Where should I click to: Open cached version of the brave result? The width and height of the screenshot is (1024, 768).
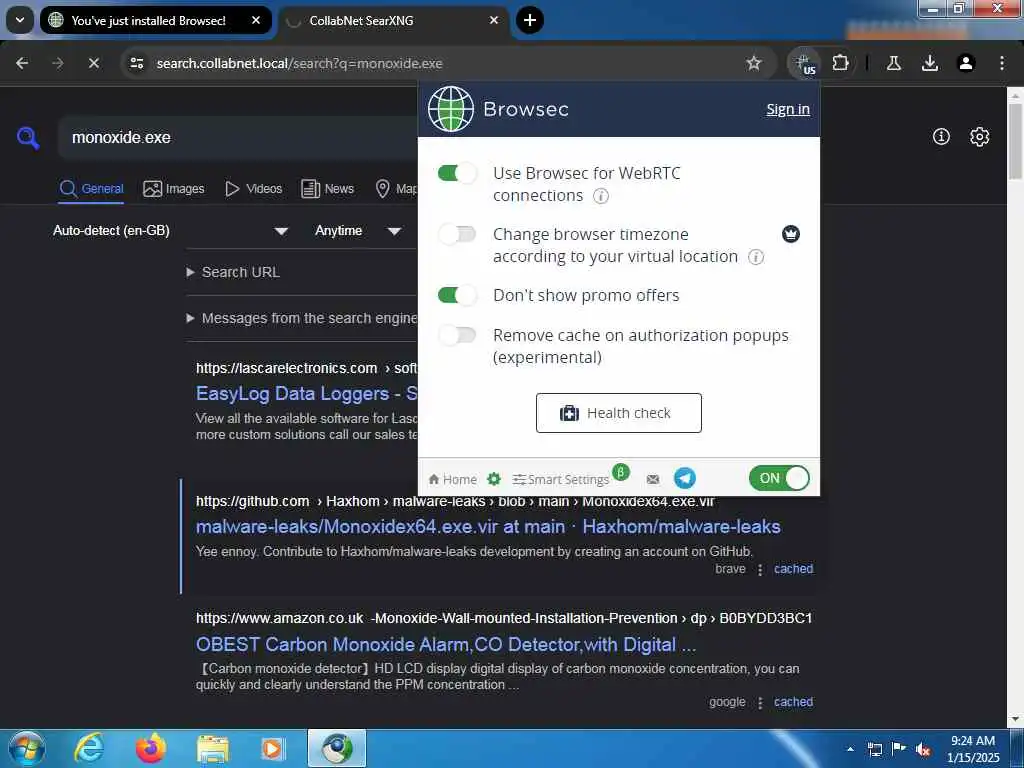point(793,569)
